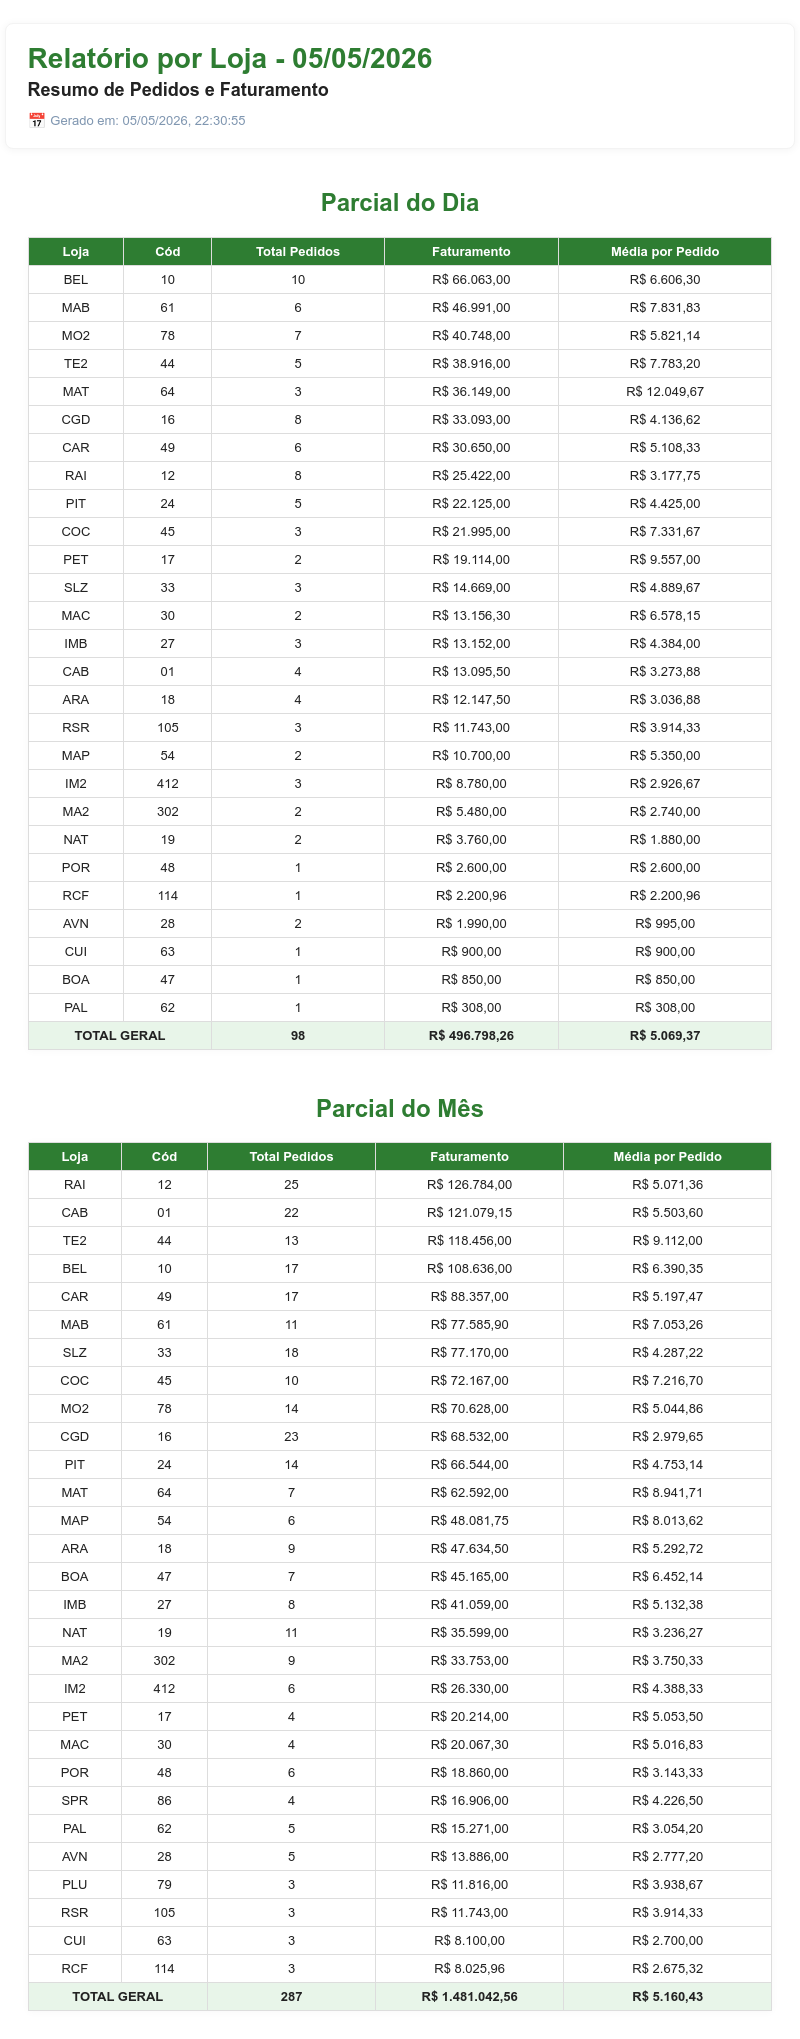
Task: Select the SPR store cell in monthly table
Action: pos(75,1801)
